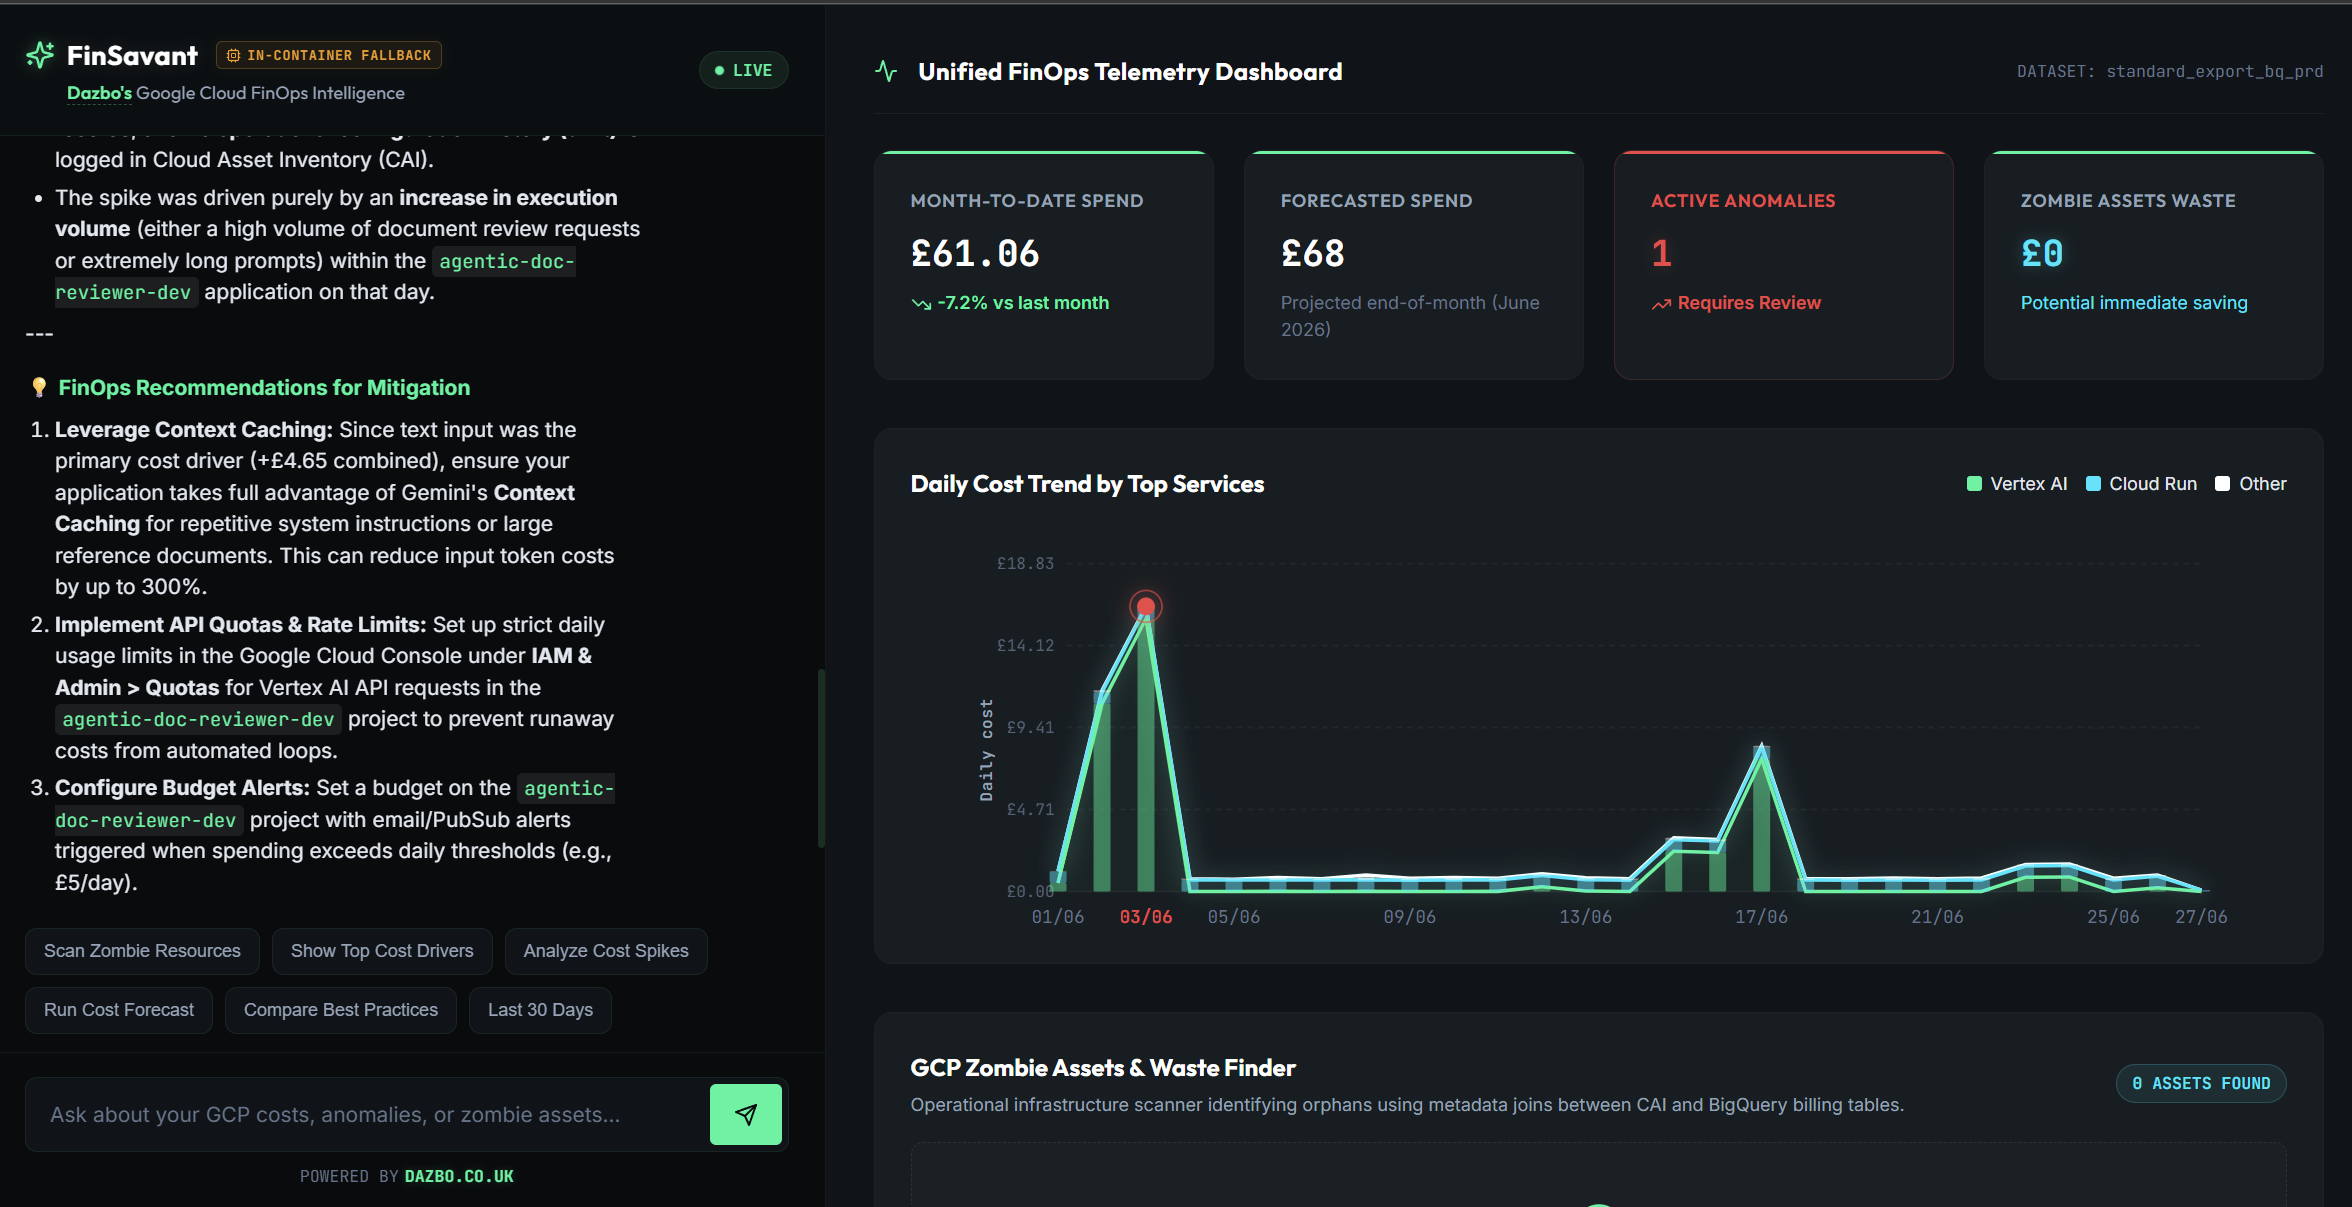This screenshot has width=2352, height=1207.
Task: Click the LIVE status indicator badge
Action: pyautogui.click(x=744, y=70)
